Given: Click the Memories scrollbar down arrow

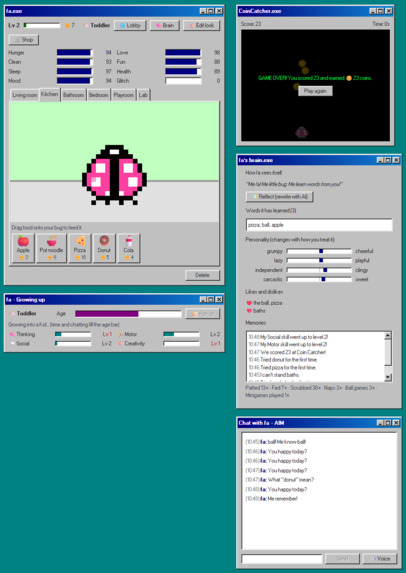Looking at the screenshot, I should pyautogui.click(x=388, y=378).
